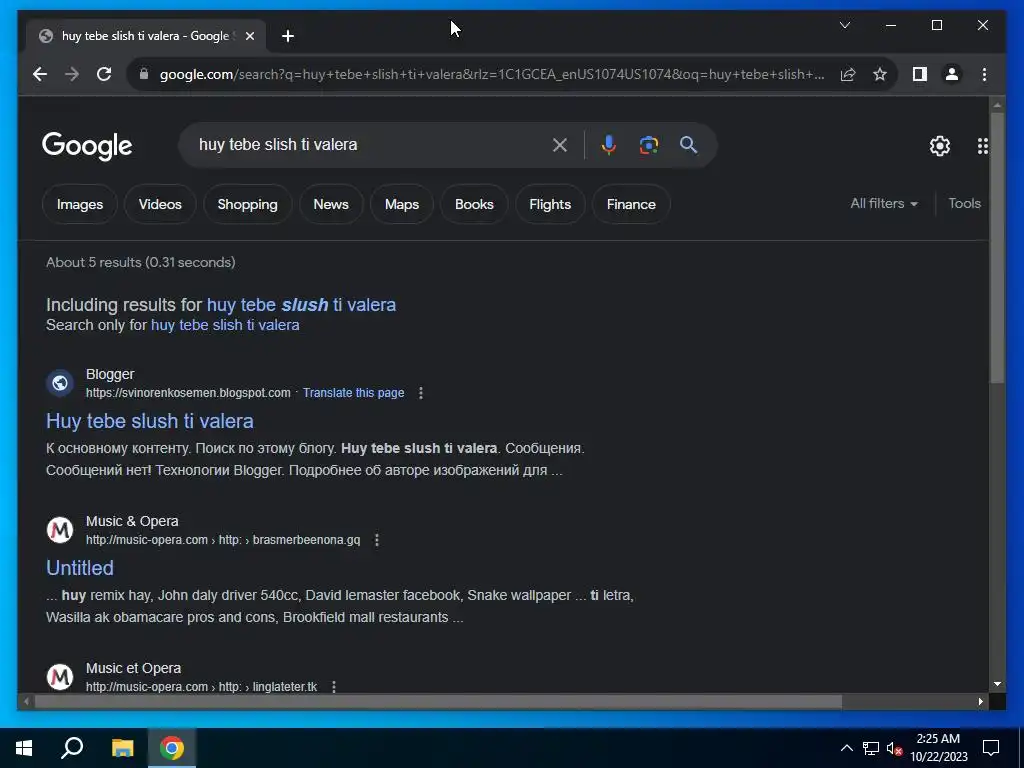Click the Blogger globe favicon
This screenshot has height=768, width=1024.
pyautogui.click(x=60, y=383)
